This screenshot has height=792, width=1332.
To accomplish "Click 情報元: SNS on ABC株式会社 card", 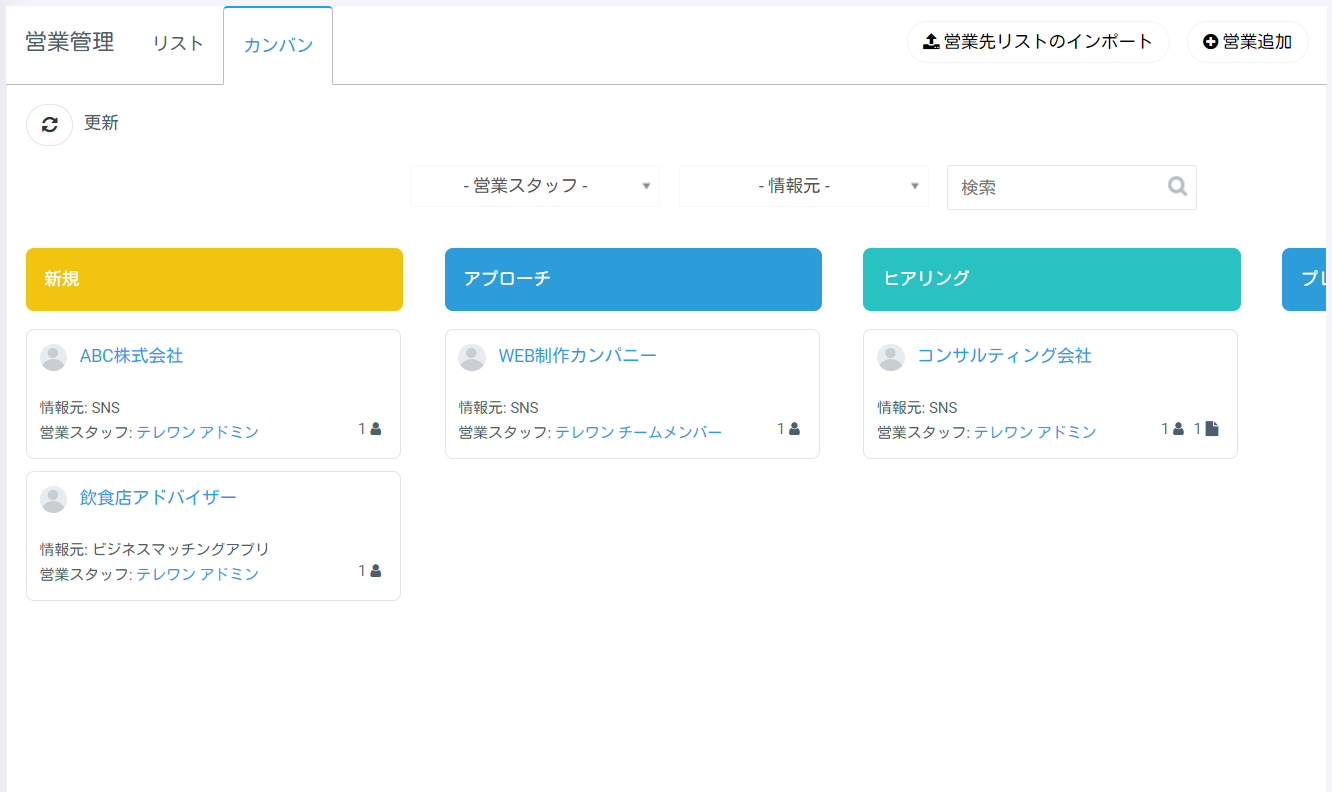I will (80, 407).
